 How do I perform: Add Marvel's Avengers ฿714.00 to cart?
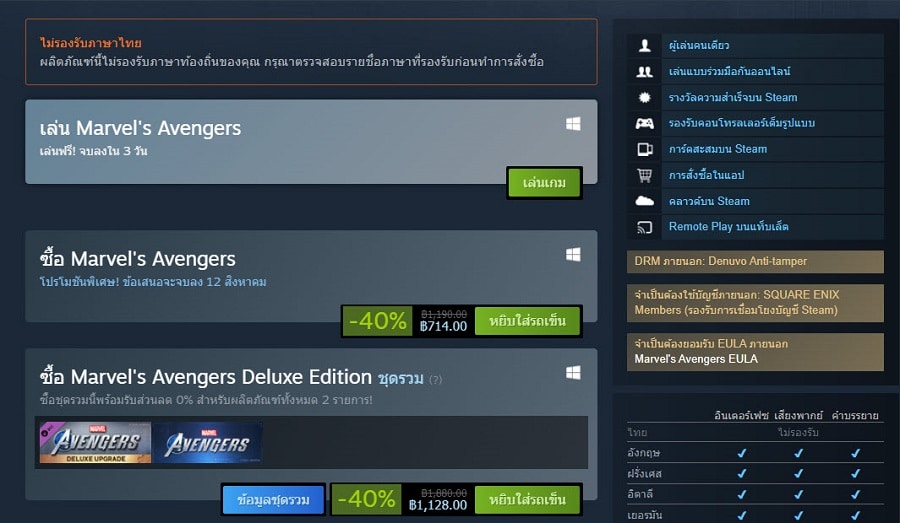coord(527,321)
